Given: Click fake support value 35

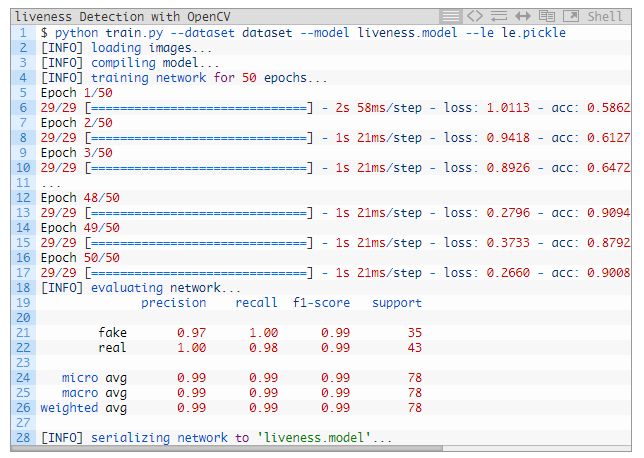Looking at the screenshot, I should (x=415, y=333).
